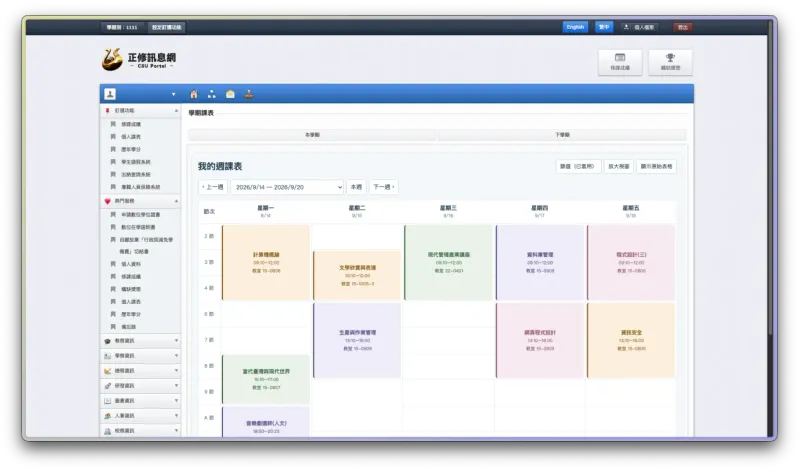Switch to the 本學期 tab
This screenshot has height=471, width=800.
pos(312,135)
